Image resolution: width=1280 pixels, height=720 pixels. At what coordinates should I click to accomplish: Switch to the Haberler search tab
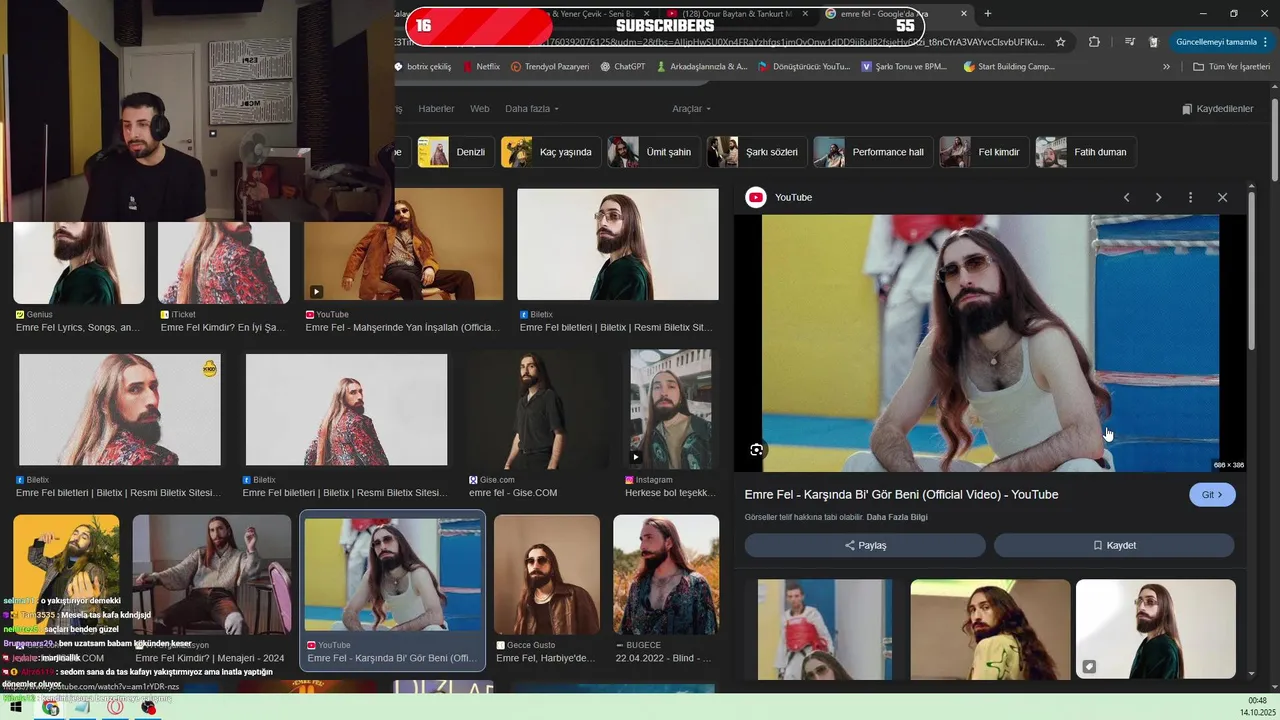(436, 109)
